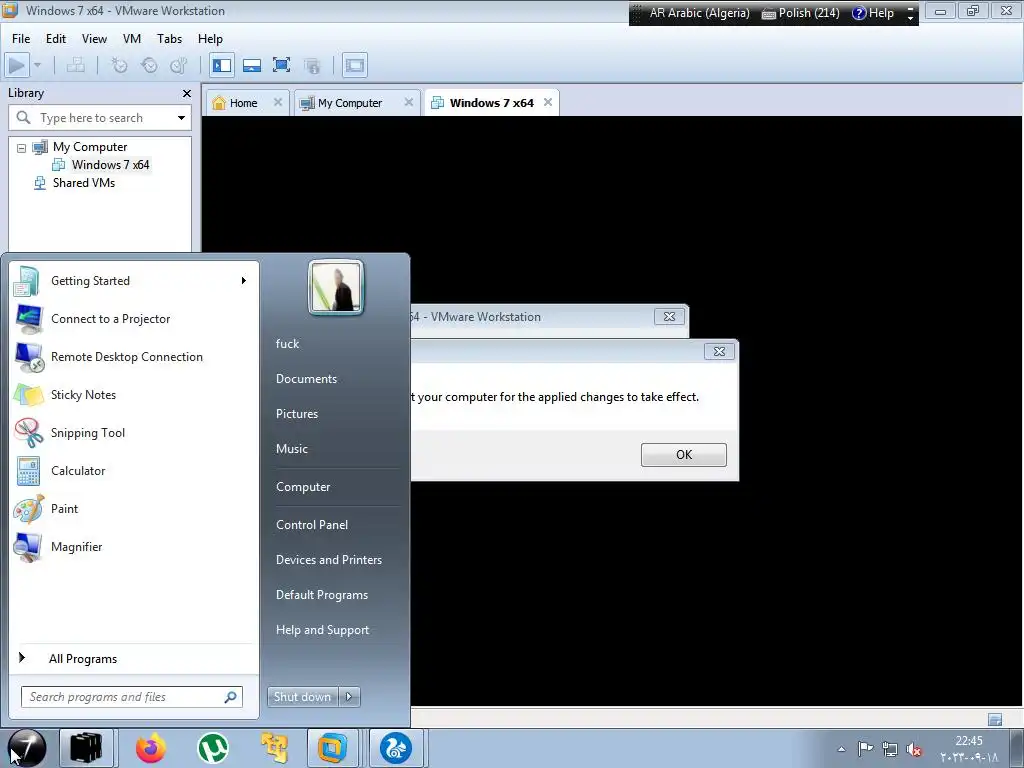
Task: Open Sticky Notes
Action: point(84,395)
